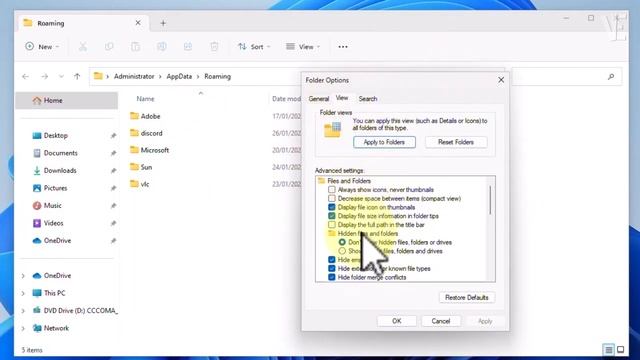Click the Cut scissors icon in toolbar

(83, 47)
